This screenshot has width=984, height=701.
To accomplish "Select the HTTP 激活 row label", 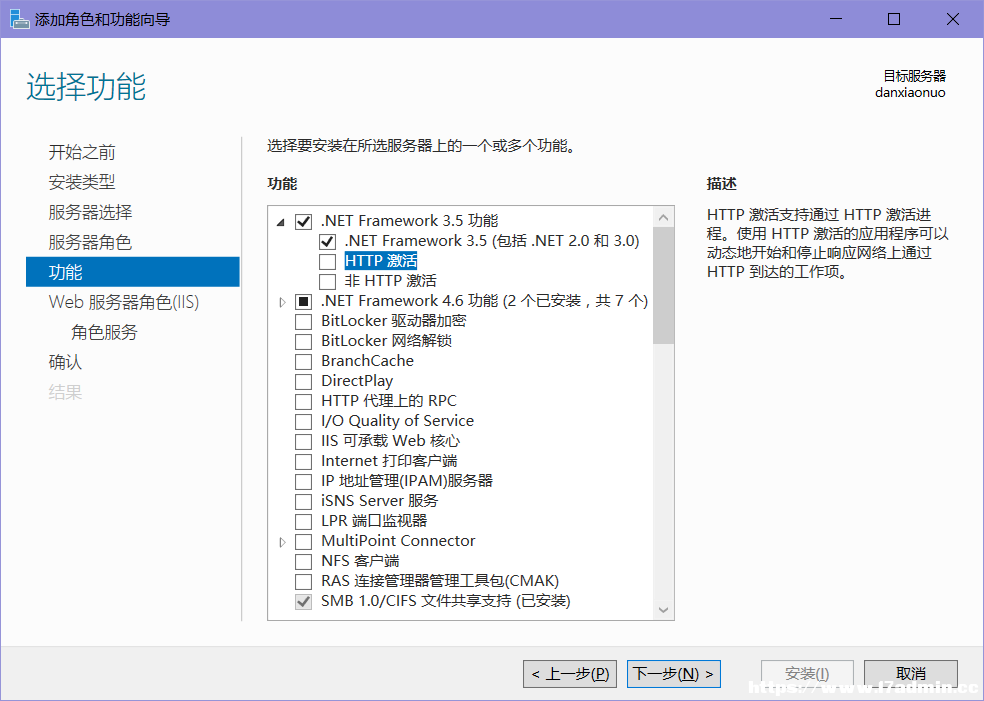I will tap(381, 260).
